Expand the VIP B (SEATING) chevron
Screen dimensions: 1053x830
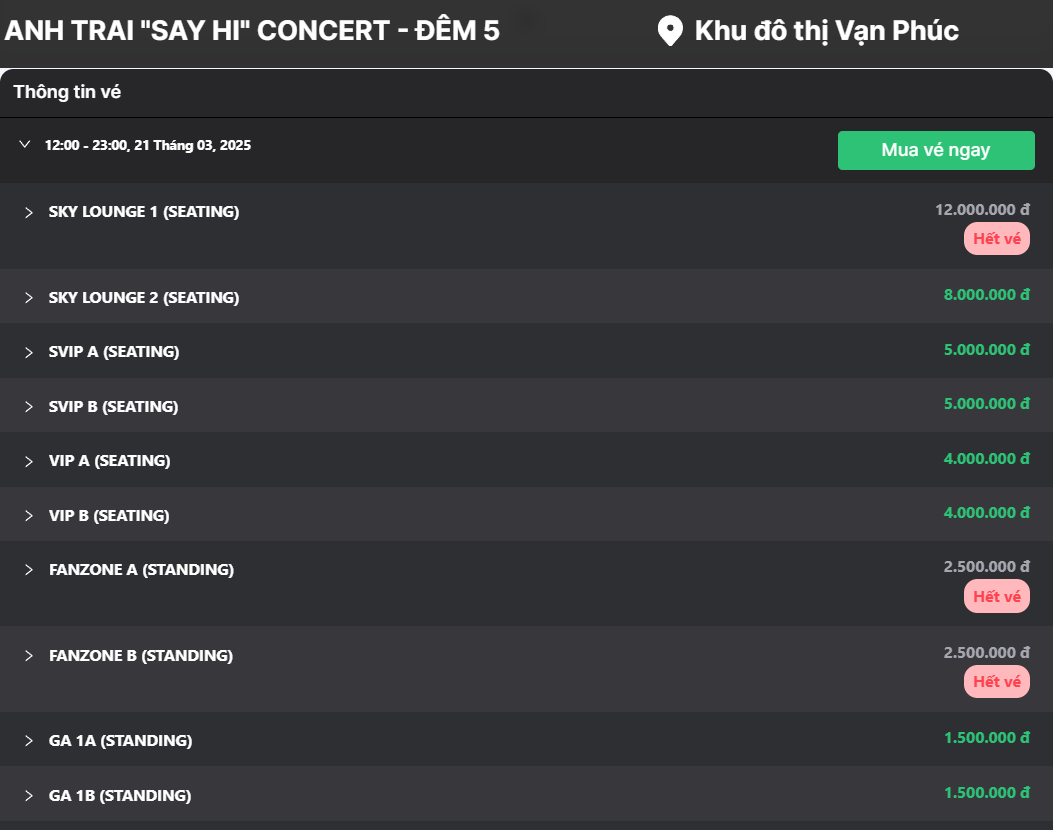click(x=29, y=516)
